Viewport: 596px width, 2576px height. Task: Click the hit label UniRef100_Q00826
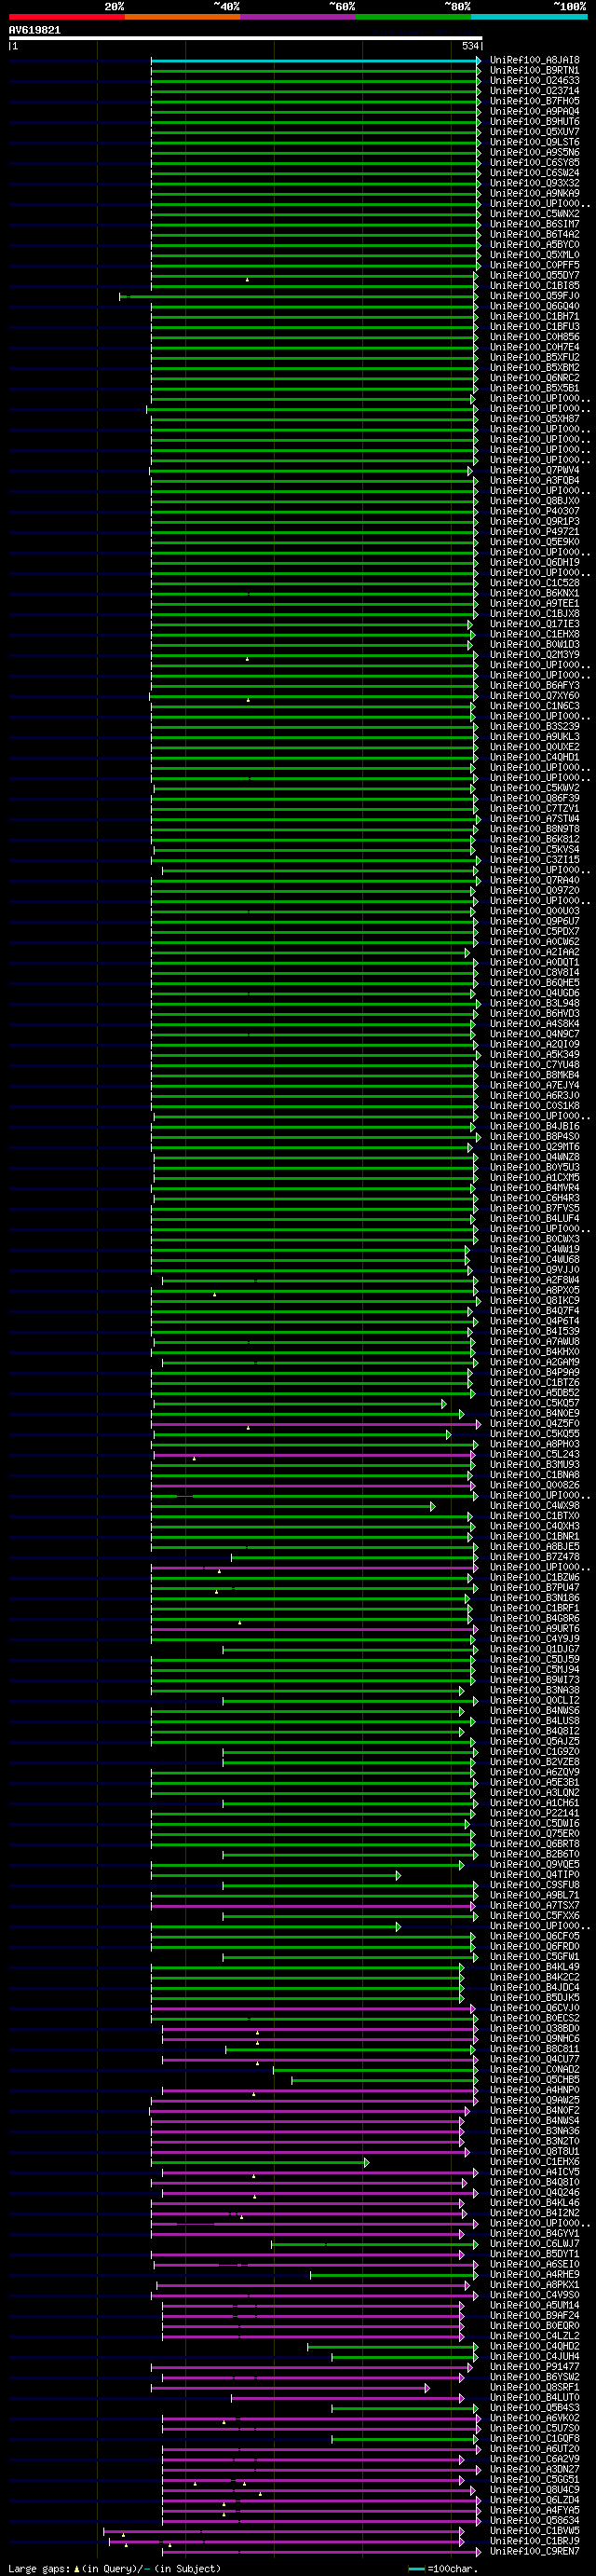pos(534,1485)
